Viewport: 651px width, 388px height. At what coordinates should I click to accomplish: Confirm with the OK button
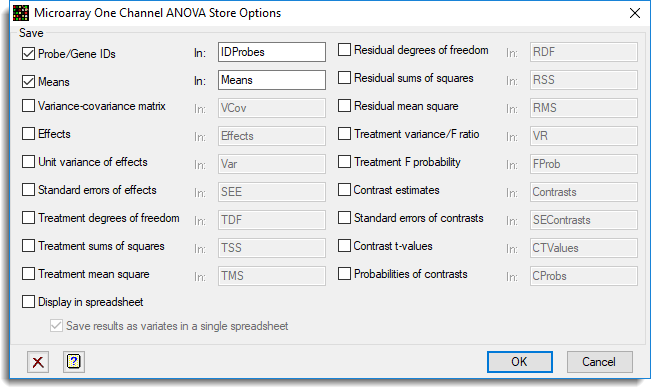520,362
